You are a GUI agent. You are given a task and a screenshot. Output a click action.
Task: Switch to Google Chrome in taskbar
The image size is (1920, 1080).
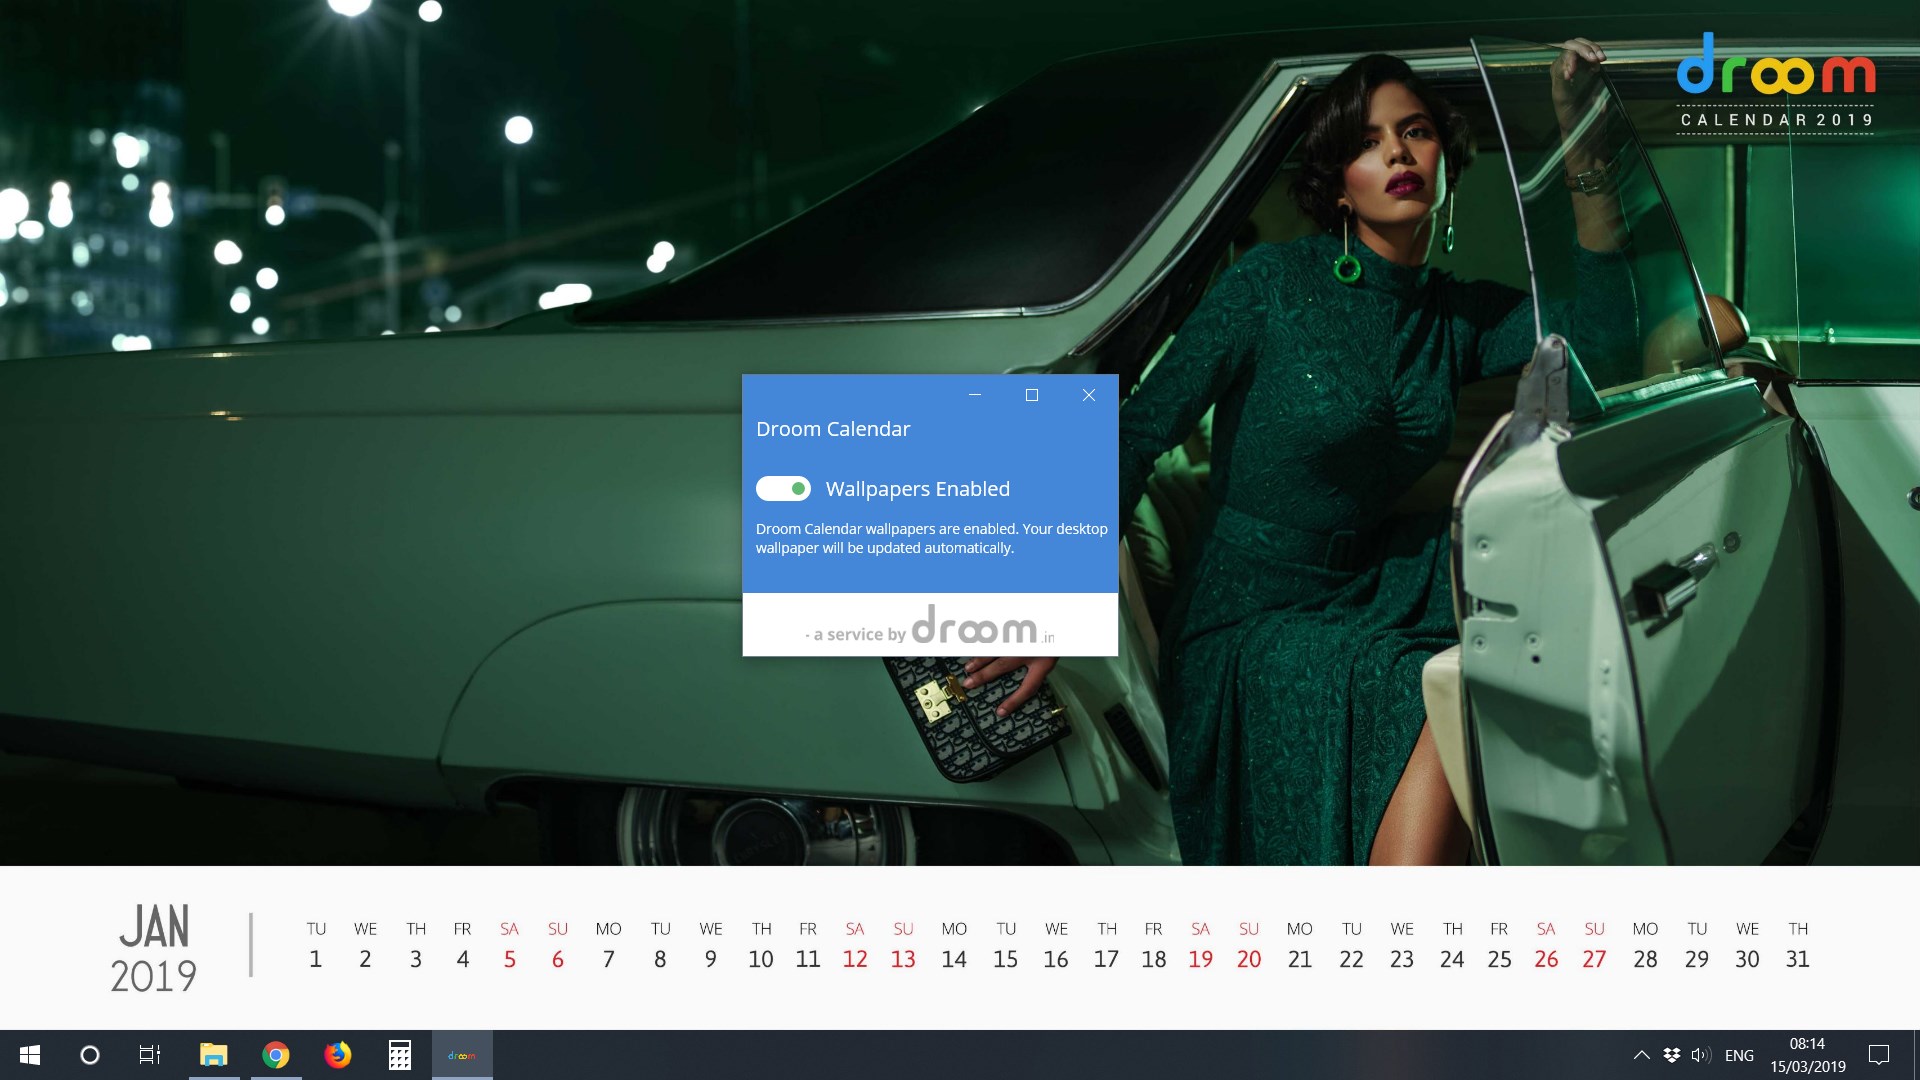(x=276, y=1055)
